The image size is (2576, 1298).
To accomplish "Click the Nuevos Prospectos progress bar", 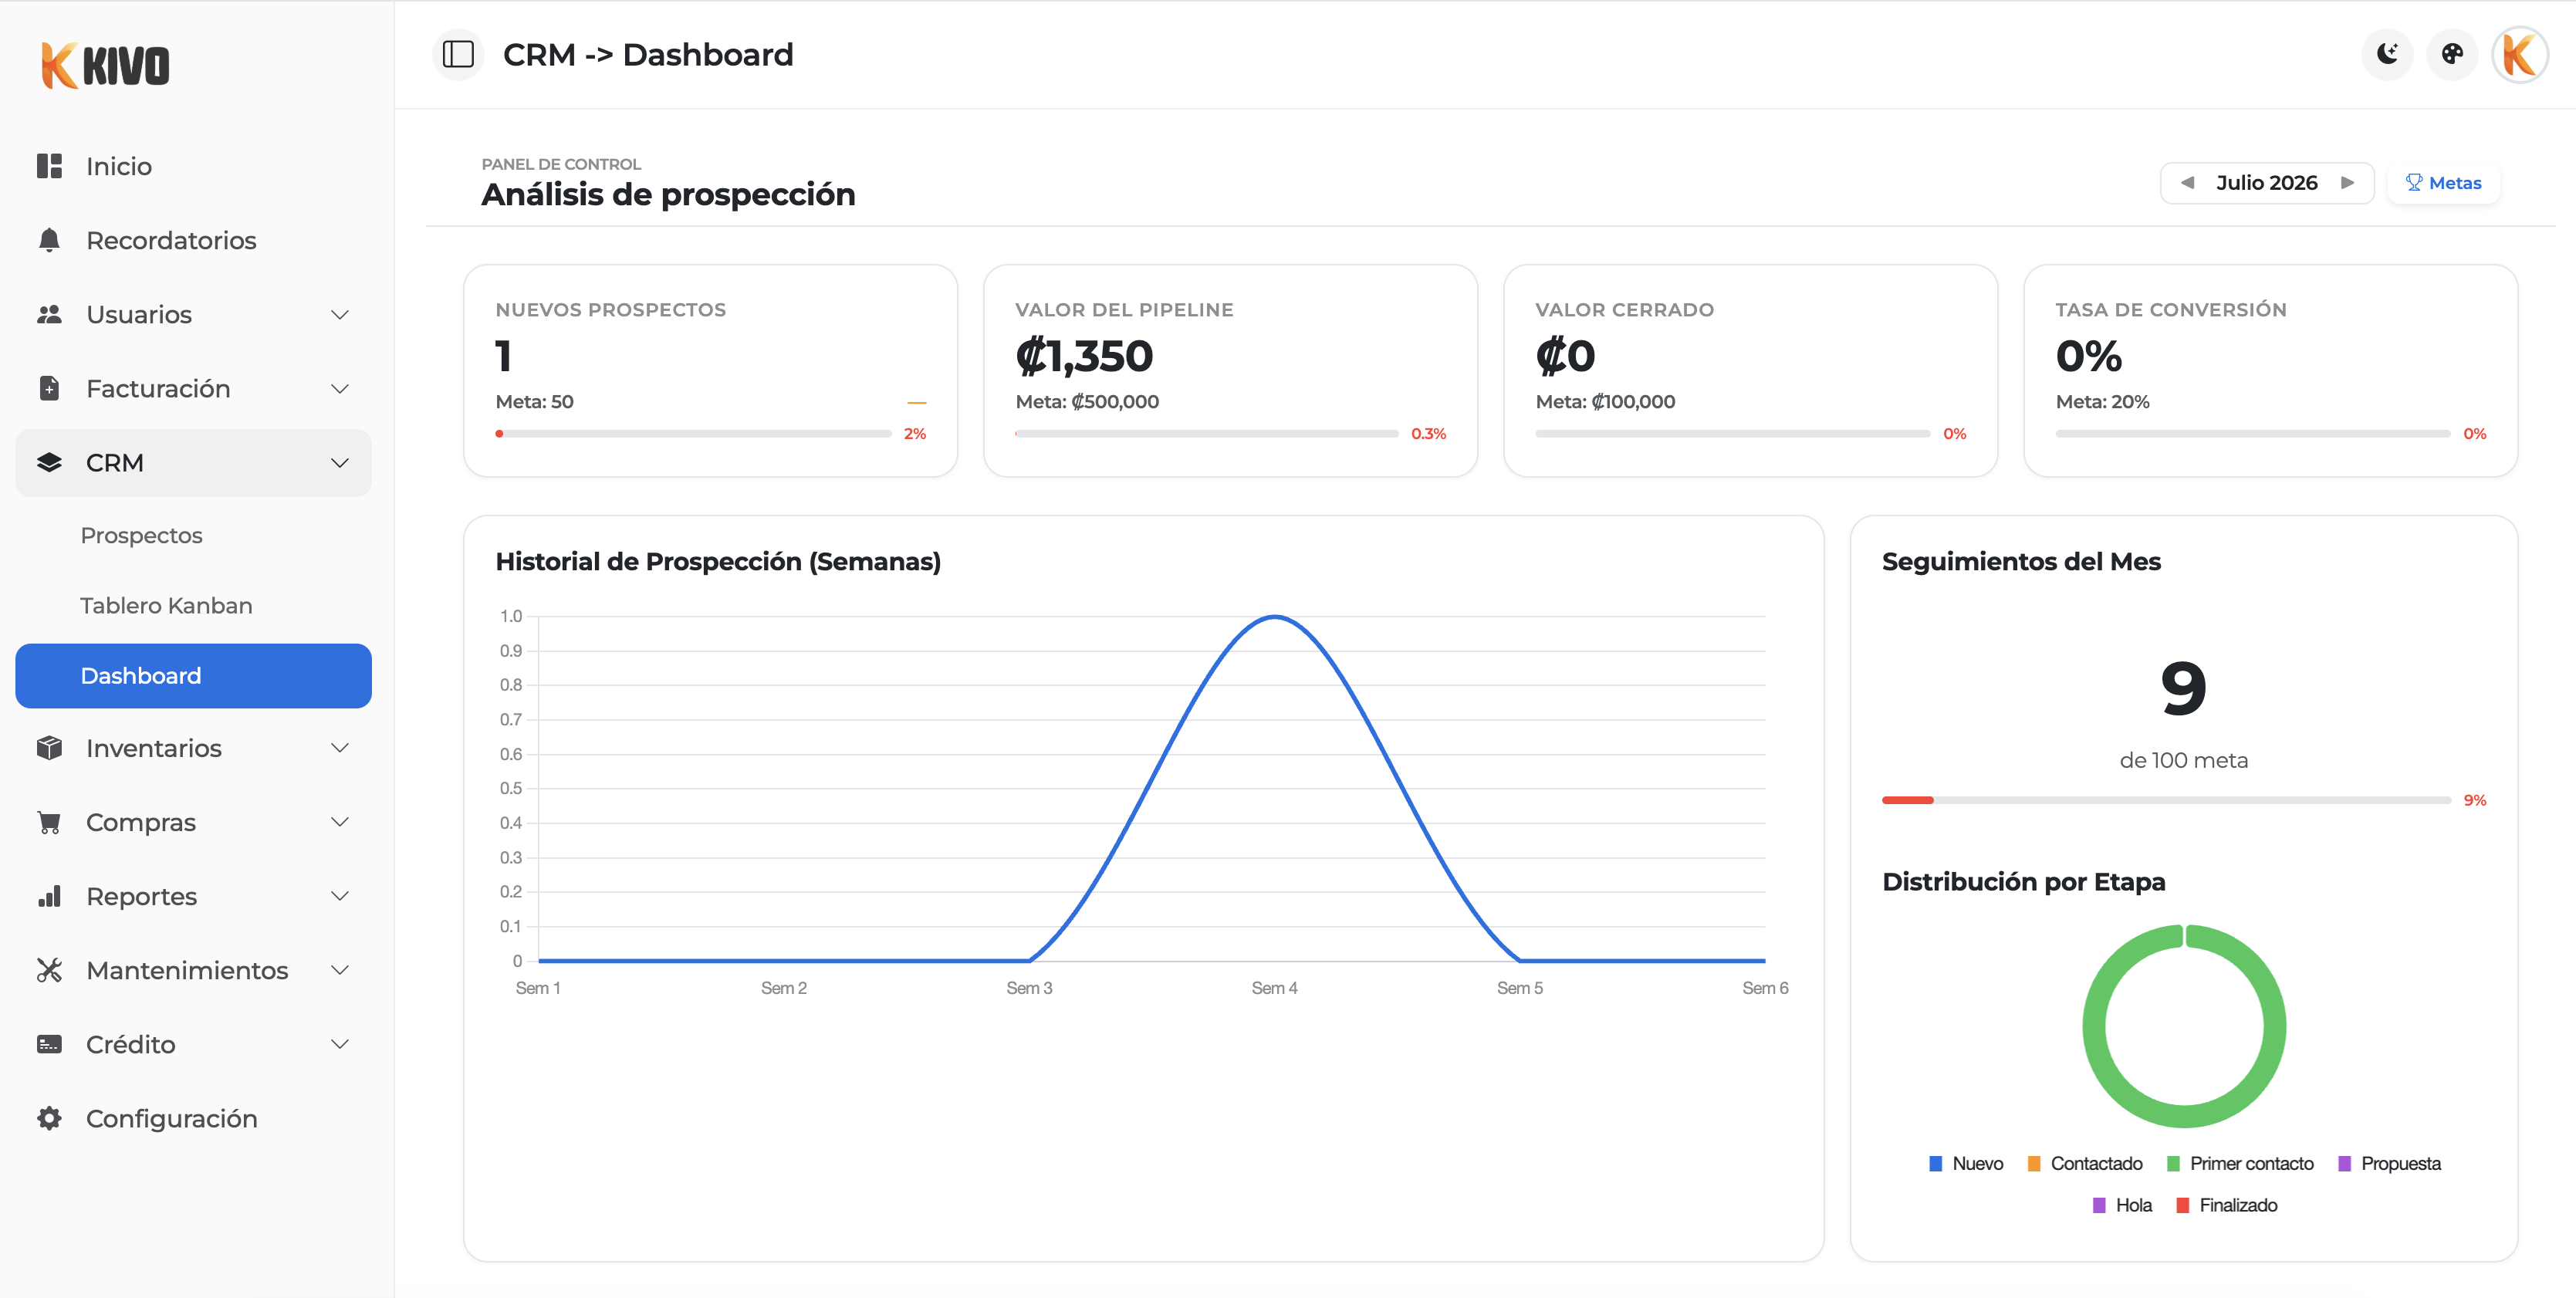I will tap(693, 434).
